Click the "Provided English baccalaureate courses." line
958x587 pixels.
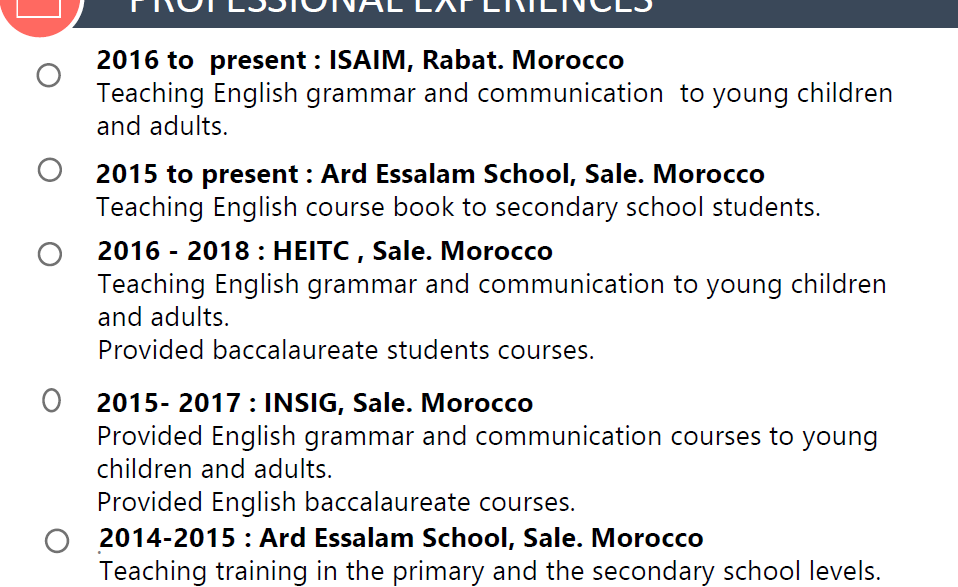(336, 501)
